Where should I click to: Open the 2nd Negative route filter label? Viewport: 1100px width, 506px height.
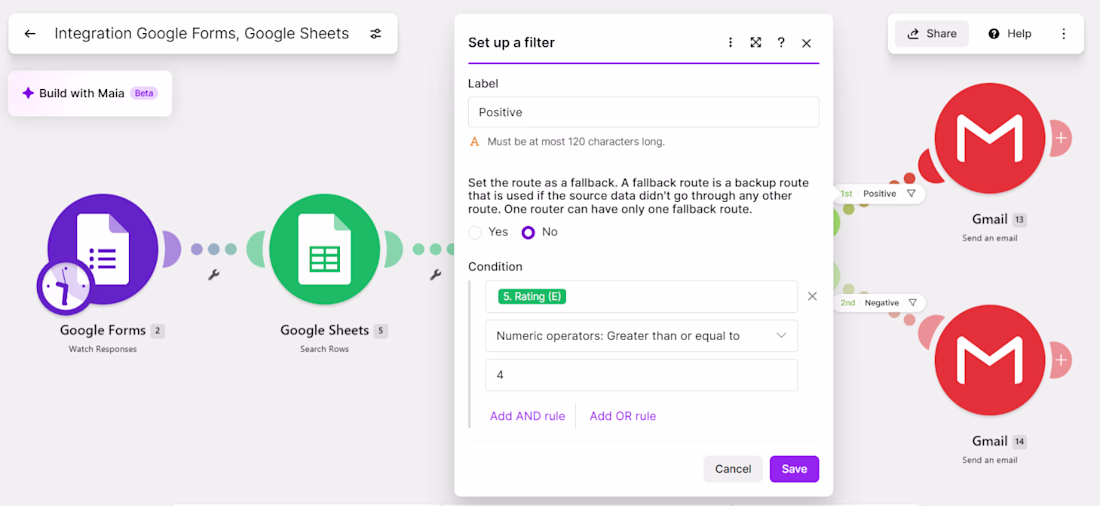pos(880,303)
